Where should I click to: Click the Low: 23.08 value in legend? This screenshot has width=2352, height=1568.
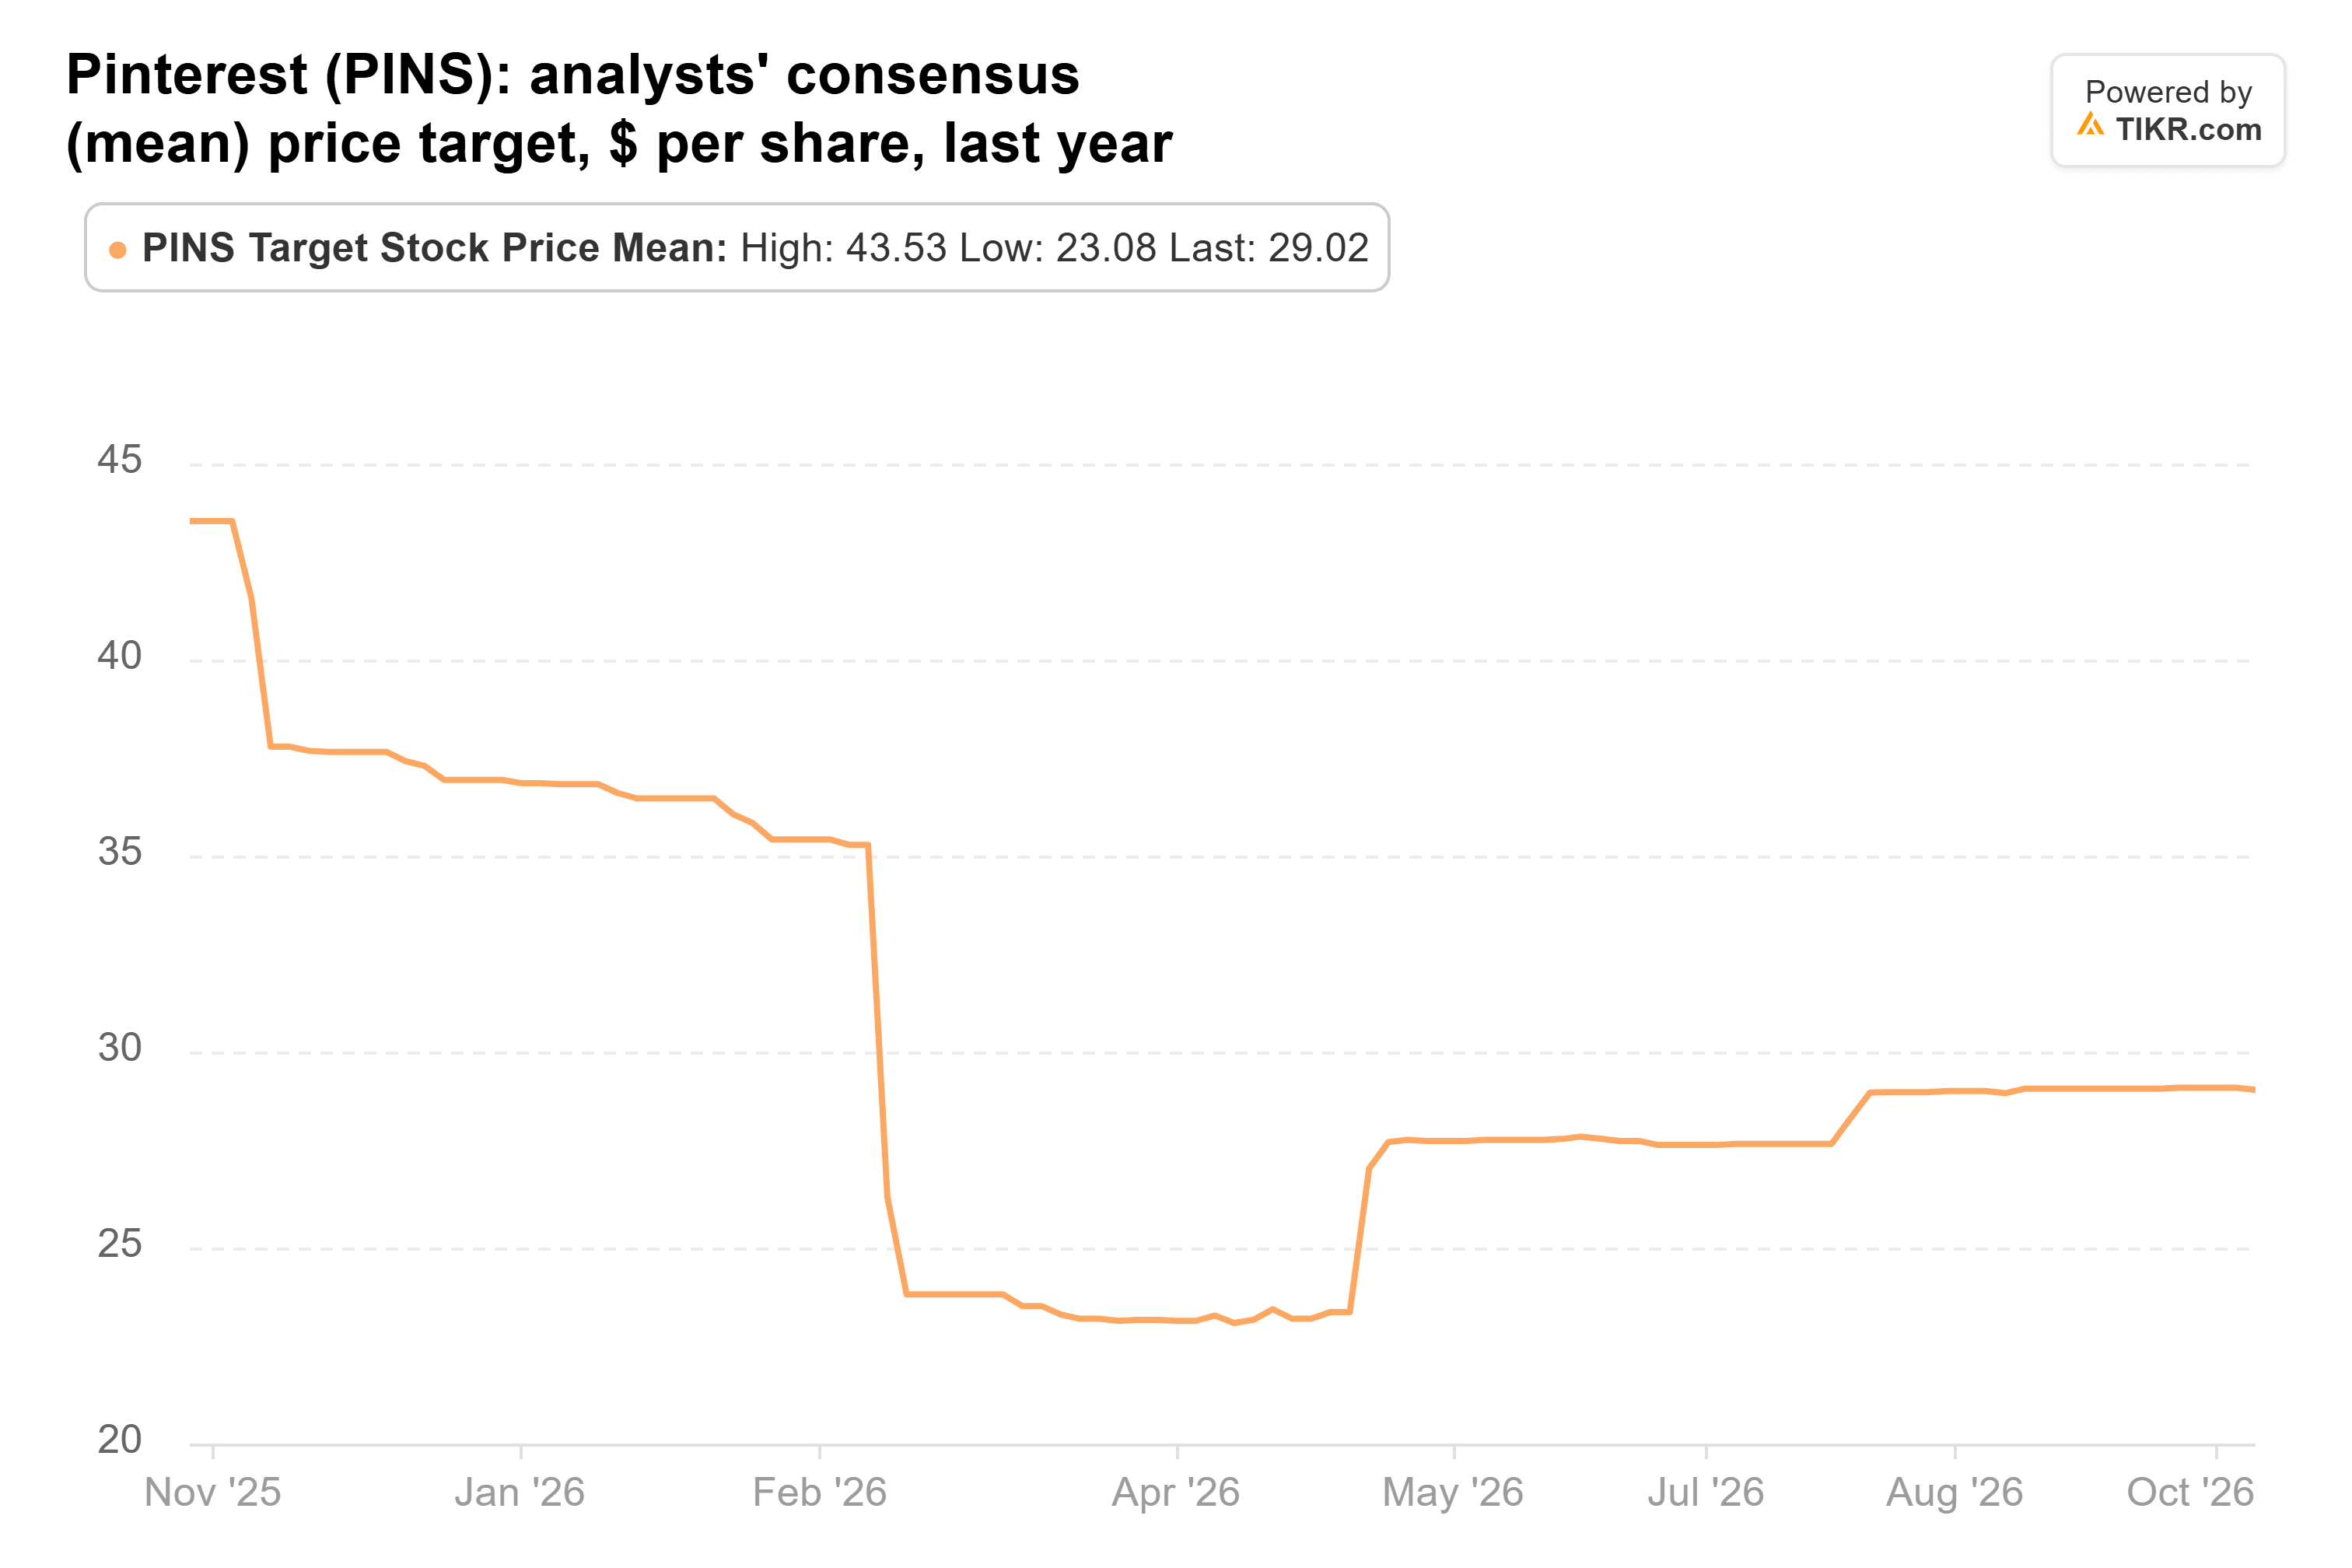[1057, 248]
